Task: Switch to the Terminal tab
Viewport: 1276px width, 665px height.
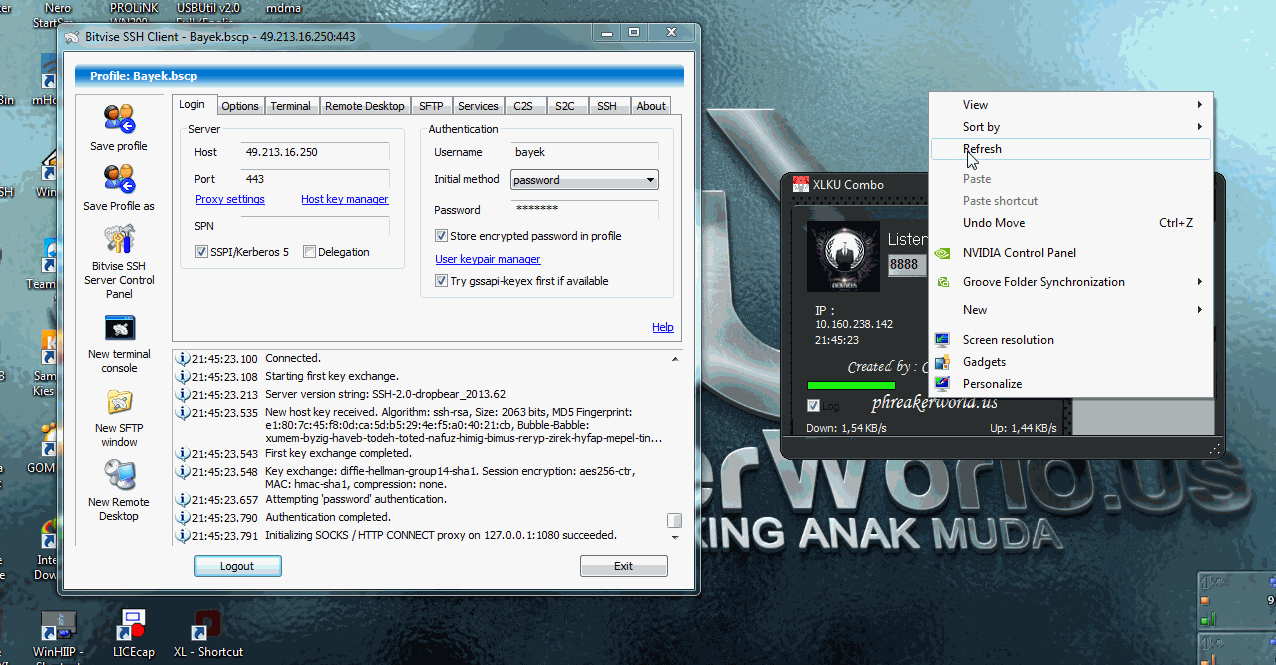Action: [x=291, y=106]
